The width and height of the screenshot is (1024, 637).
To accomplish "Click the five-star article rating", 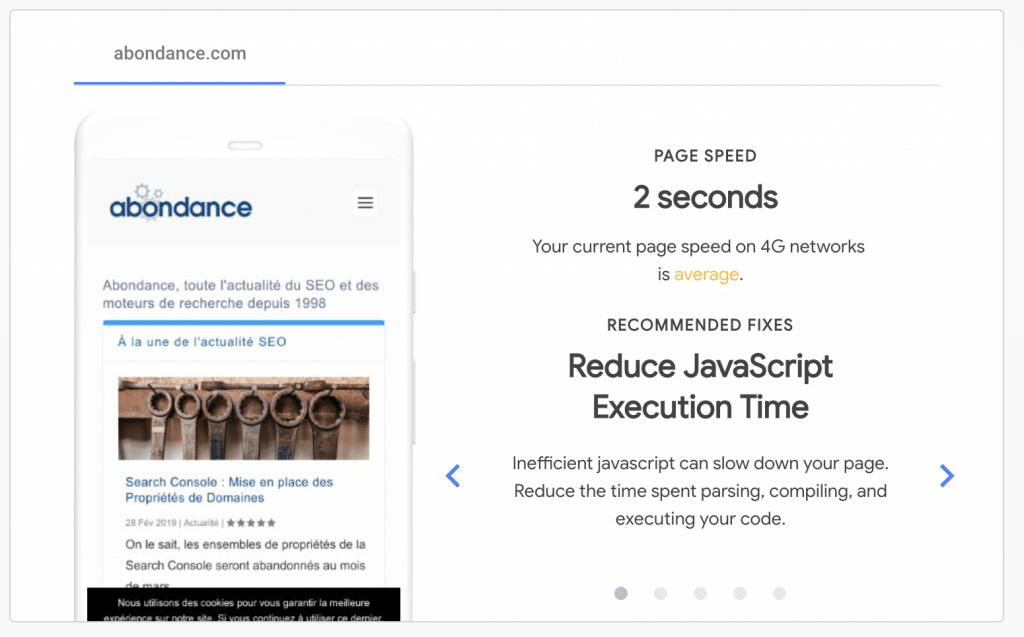I will point(251,523).
